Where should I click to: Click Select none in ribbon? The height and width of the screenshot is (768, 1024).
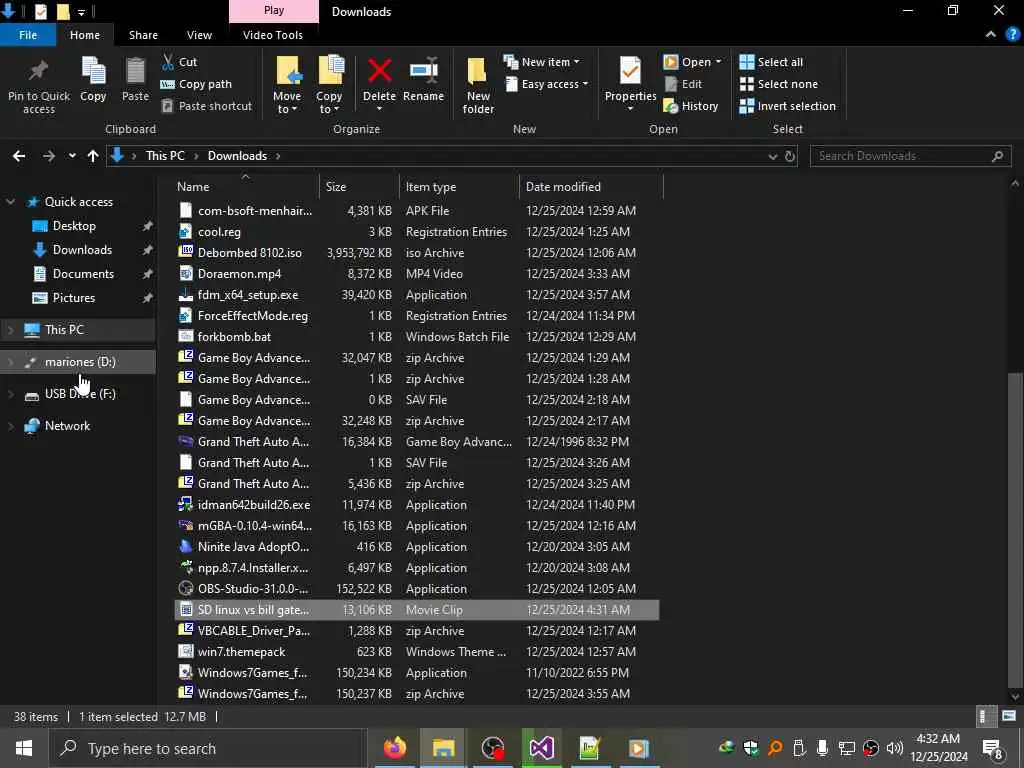click(778, 84)
